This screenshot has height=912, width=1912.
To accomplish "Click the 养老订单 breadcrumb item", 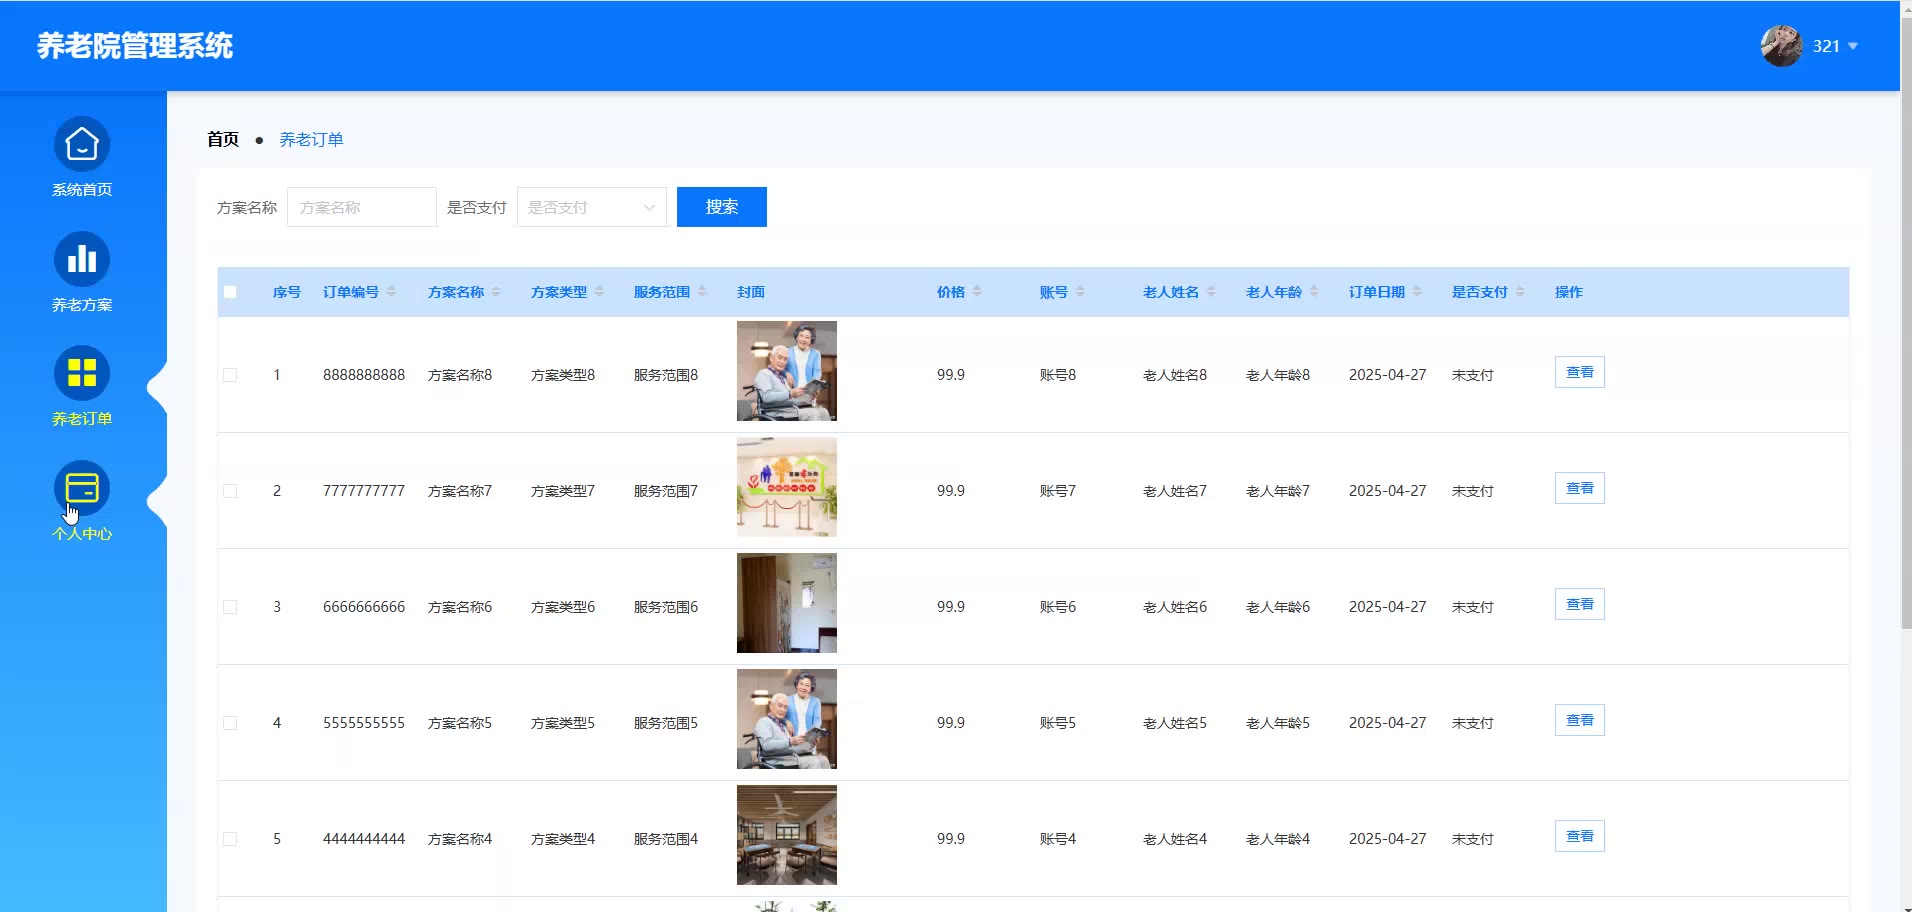I will tap(311, 140).
